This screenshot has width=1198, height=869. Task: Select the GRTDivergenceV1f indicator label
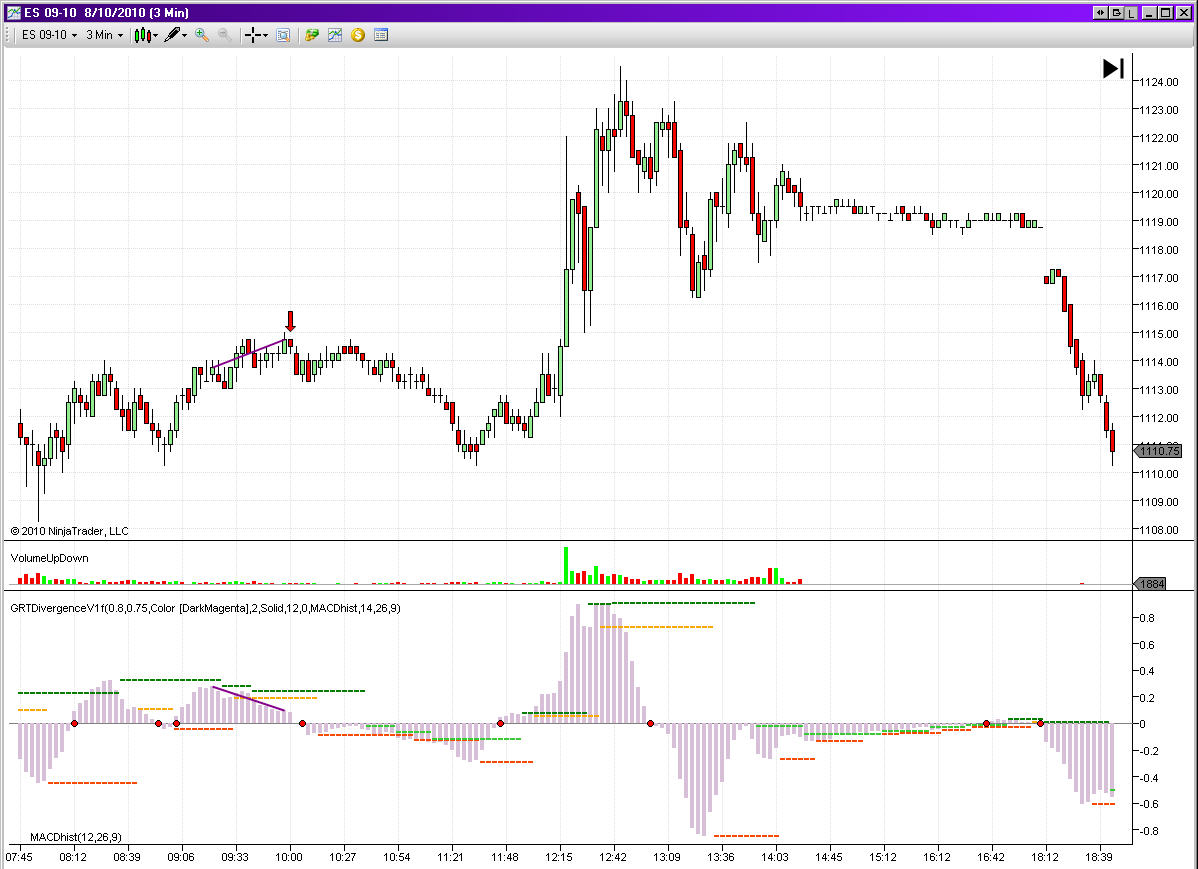206,608
